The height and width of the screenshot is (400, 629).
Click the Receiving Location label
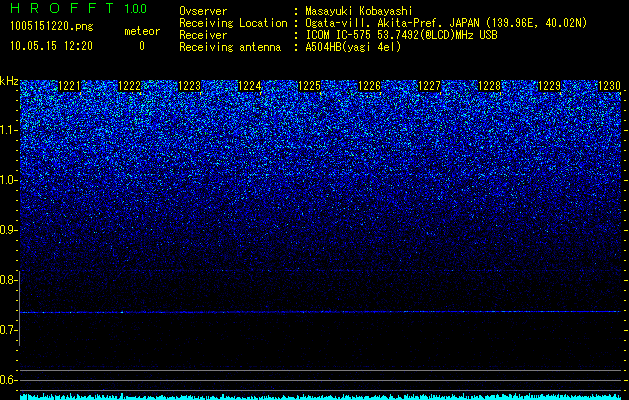[x=233, y=23]
